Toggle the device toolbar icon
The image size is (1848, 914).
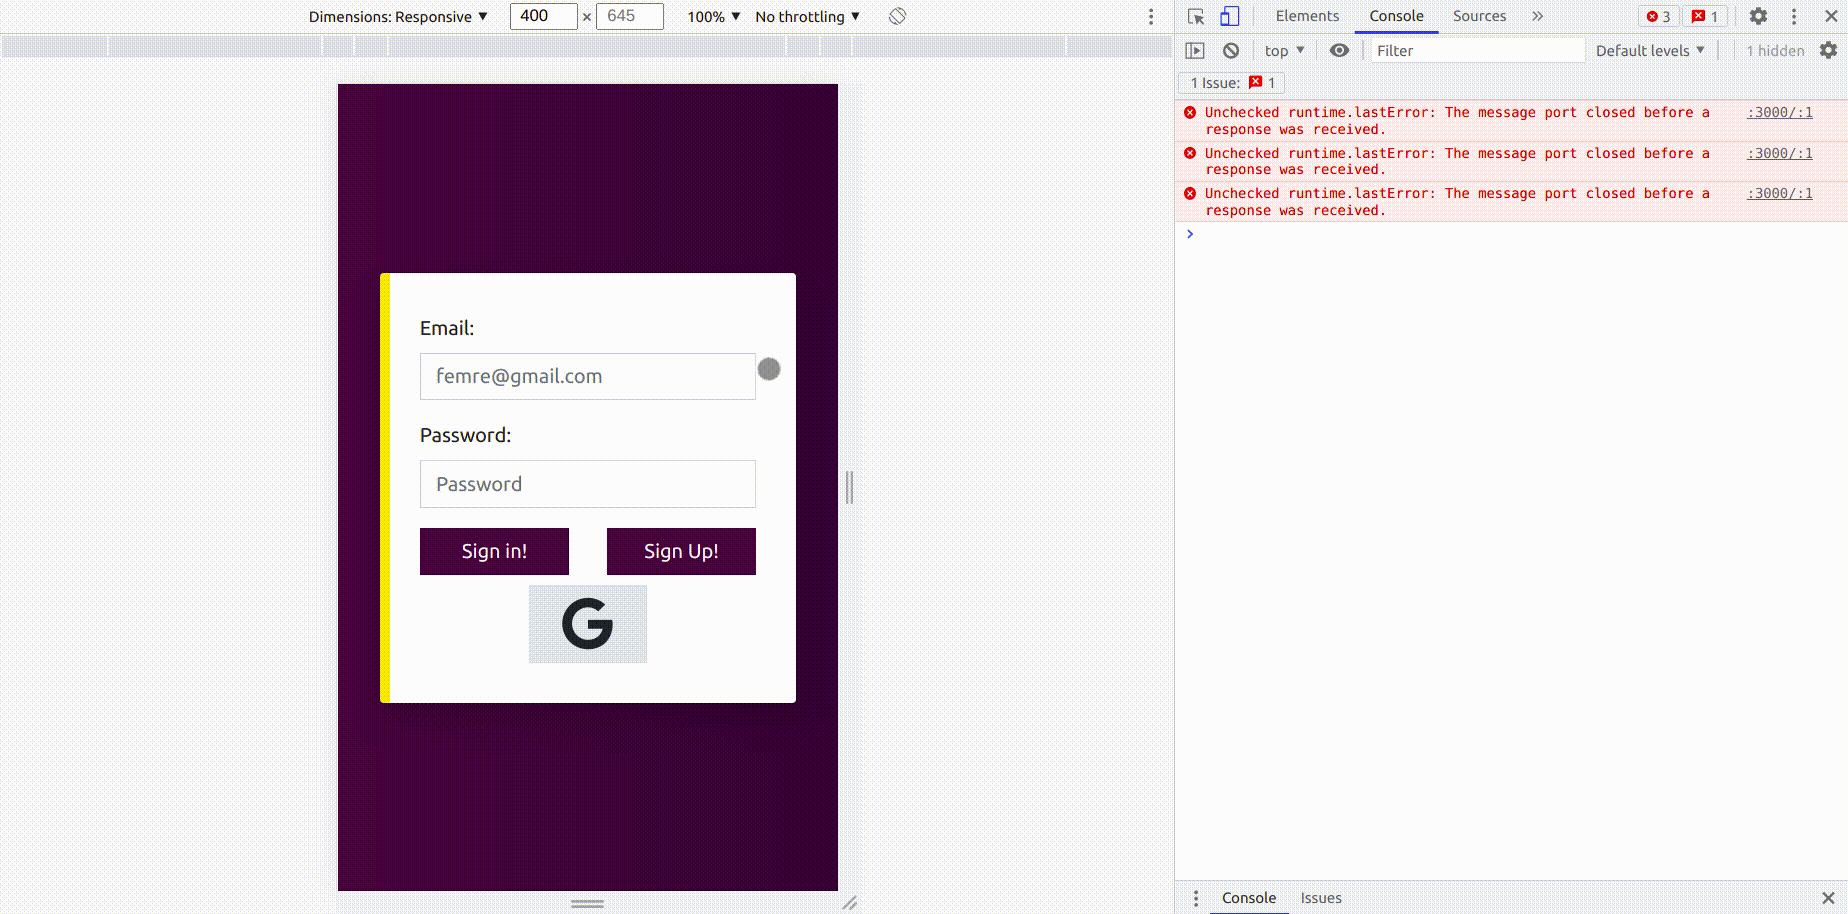[1230, 16]
